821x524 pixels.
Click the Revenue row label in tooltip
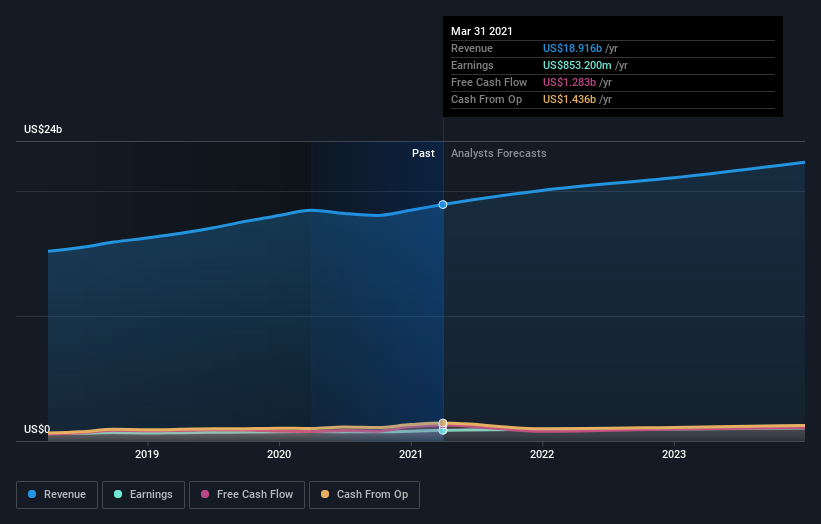coord(472,48)
